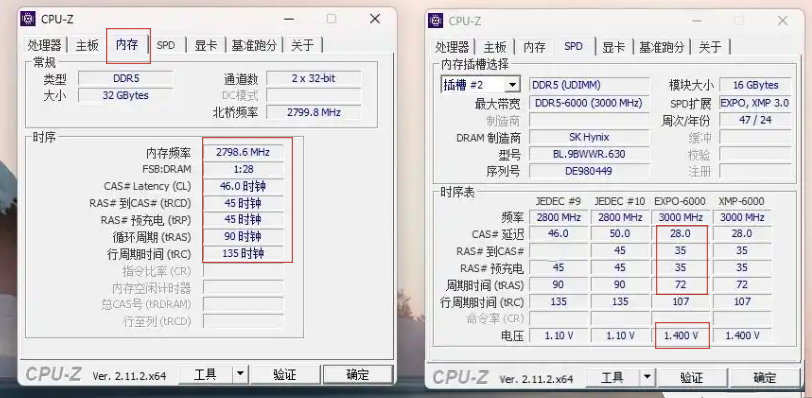Expand the 工具 arrow in the right window
This screenshot has width=812, height=398.
(647, 378)
